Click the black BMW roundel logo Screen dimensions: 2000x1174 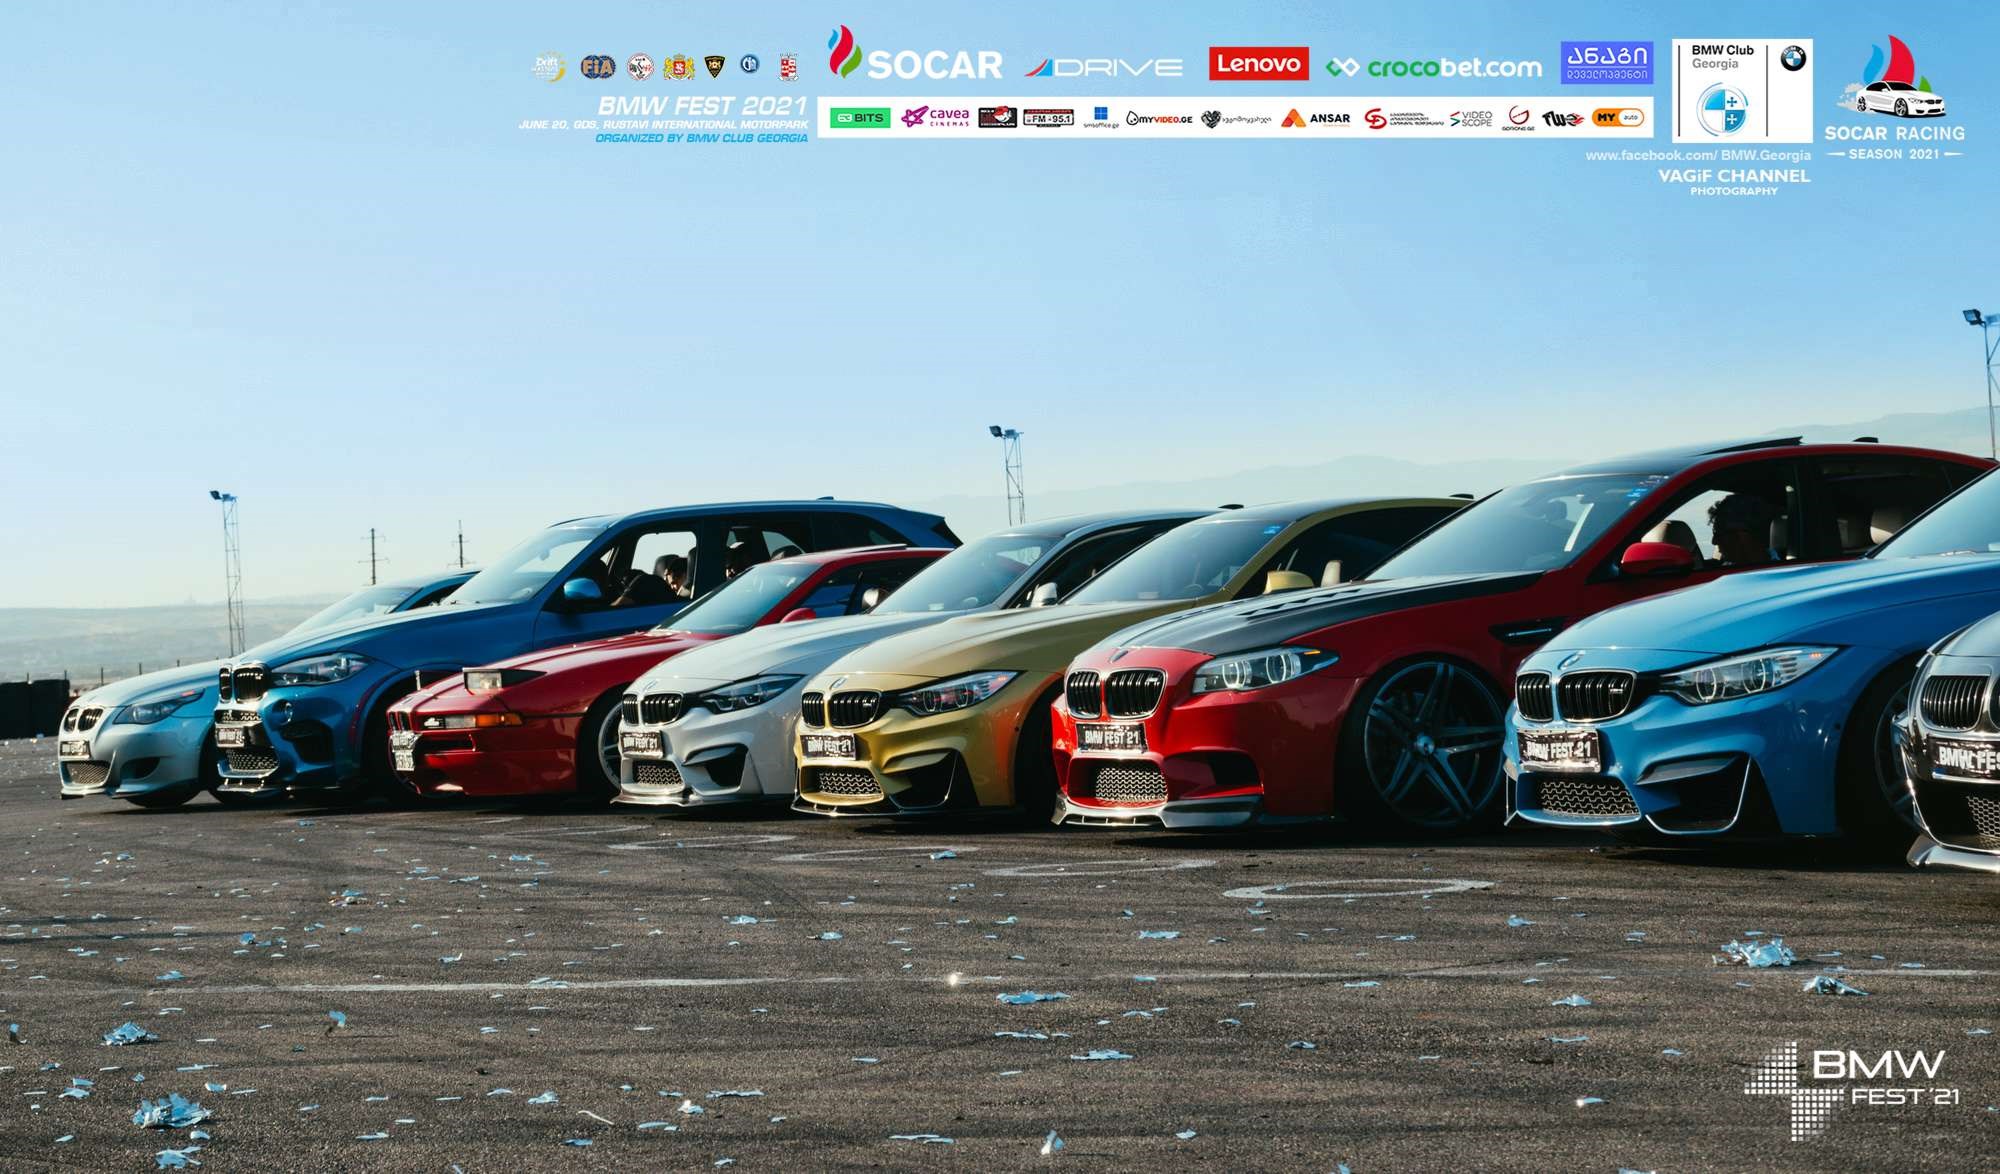pyautogui.click(x=1793, y=59)
